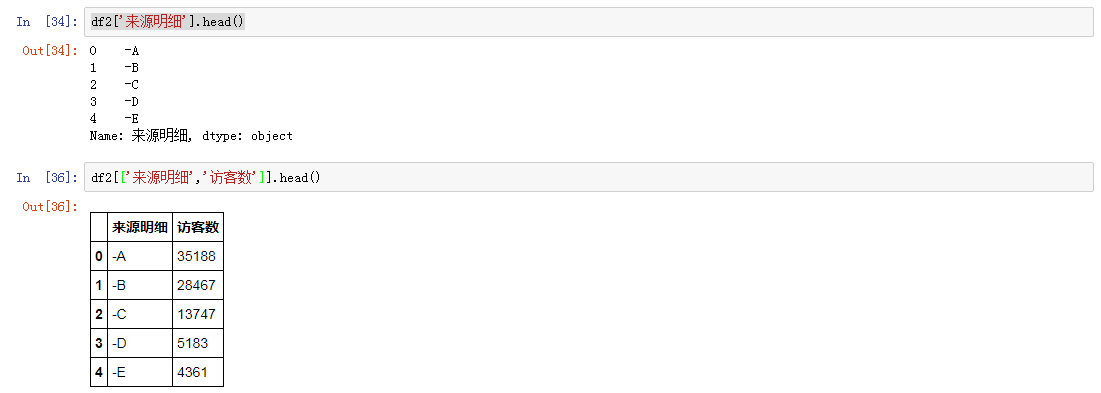Click the 访客数 column header in table
Viewport: 1101px width, 393px height.
198,227
